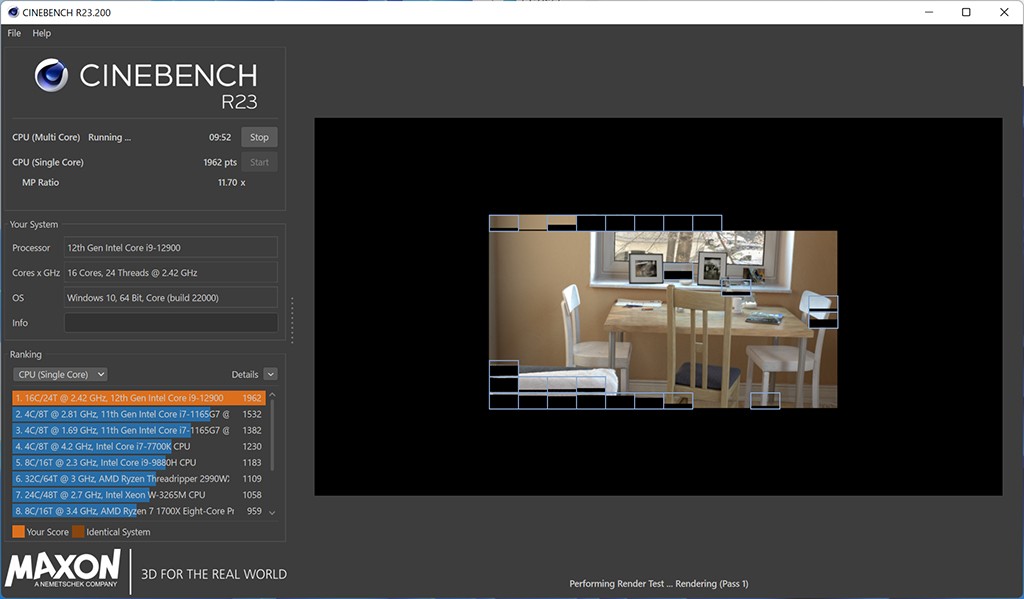
Task: Click the Cinebench logo in the title bar
Action: pos(11,12)
